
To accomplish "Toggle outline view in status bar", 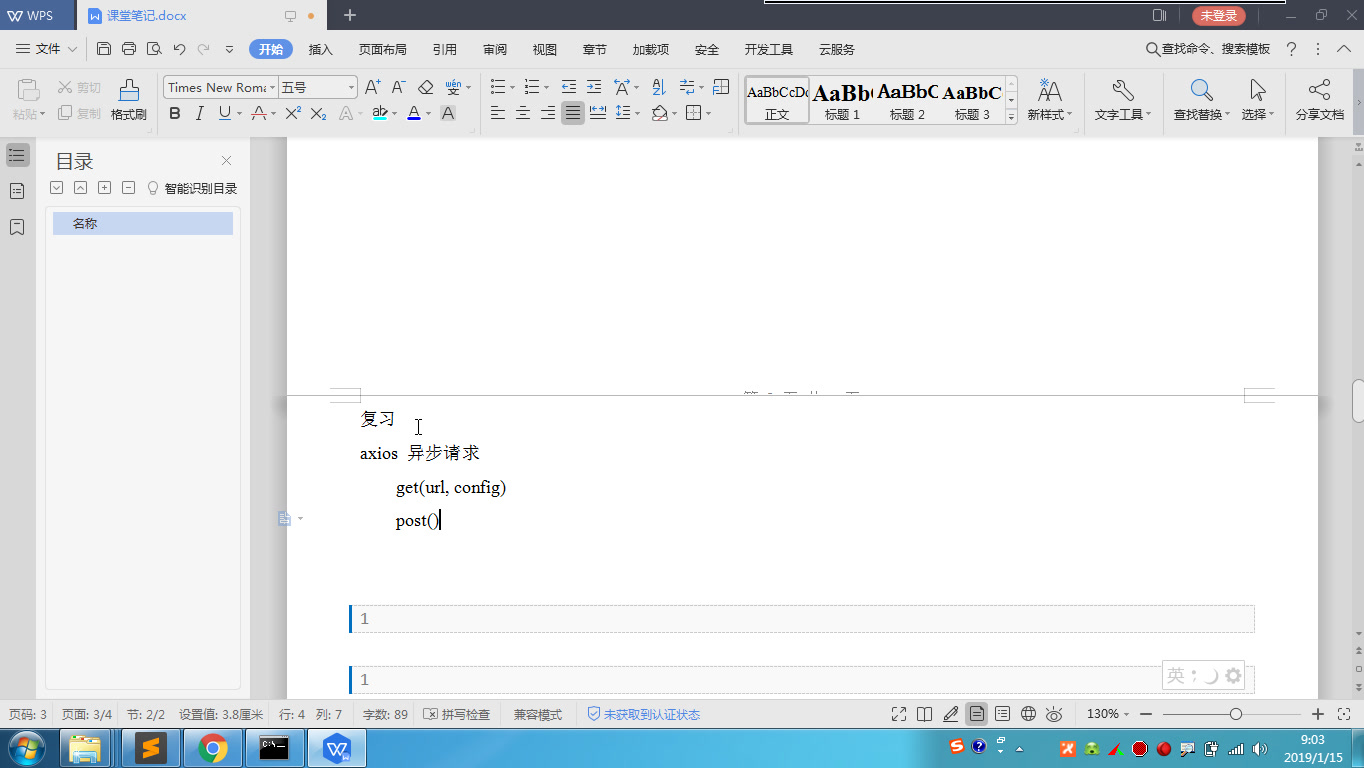I will coord(1003,714).
